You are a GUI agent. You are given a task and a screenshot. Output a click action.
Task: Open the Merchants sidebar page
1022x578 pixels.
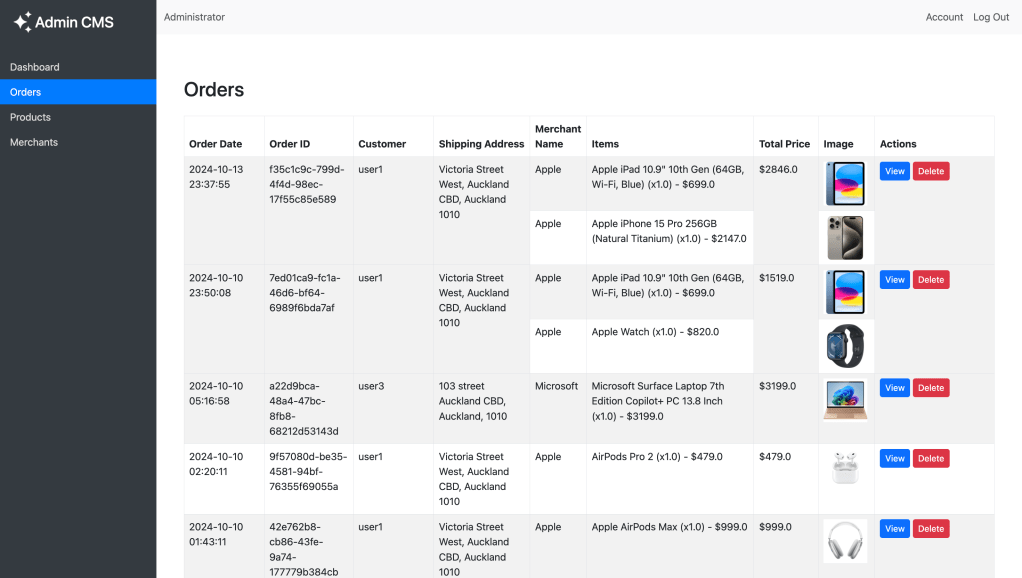point(34,142)
